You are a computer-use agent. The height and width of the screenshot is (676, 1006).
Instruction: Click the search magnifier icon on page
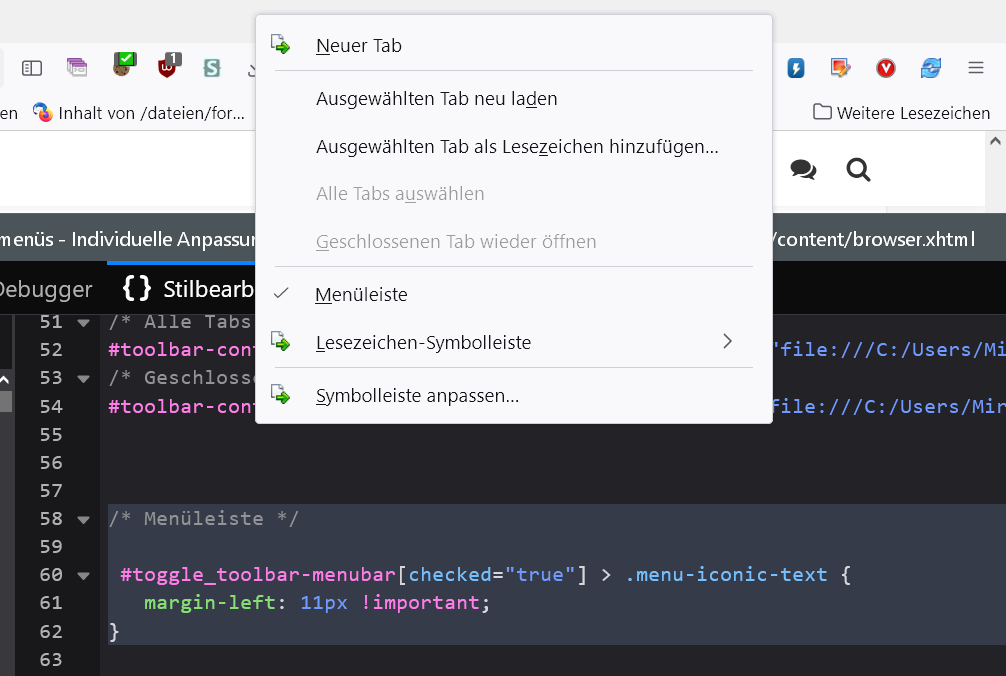(858, 169)
